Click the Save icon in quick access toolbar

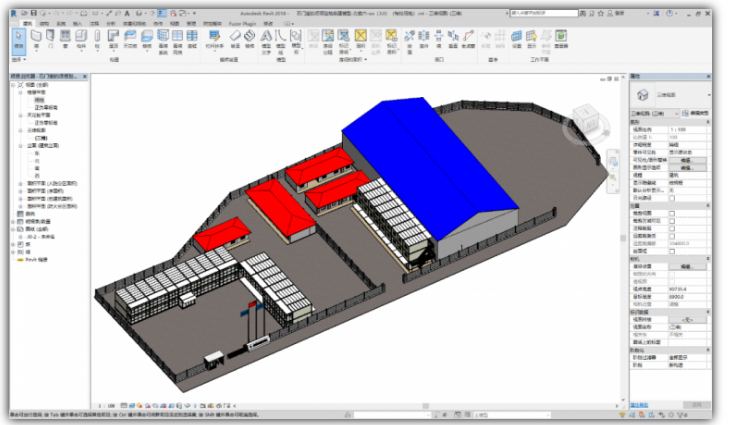(x=34, y=13)
